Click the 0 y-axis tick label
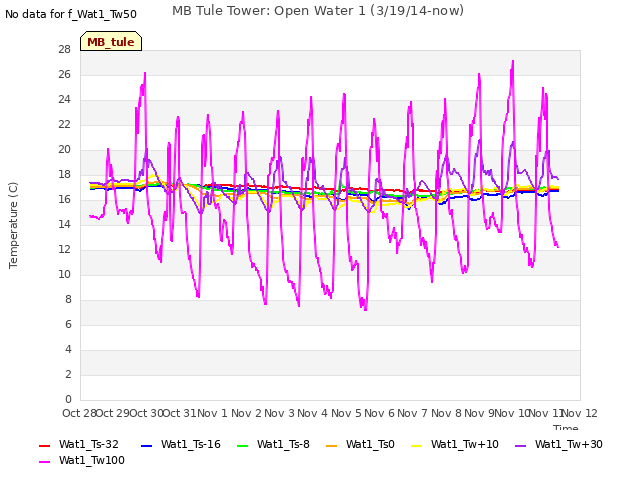This screenshot has height=480, width=640. (68, 399)
